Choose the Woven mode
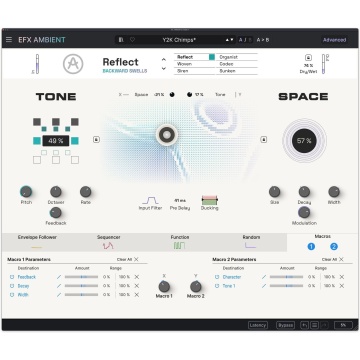Screen dimensions: 360x360 pyautogui.click(x=195, y=64)
